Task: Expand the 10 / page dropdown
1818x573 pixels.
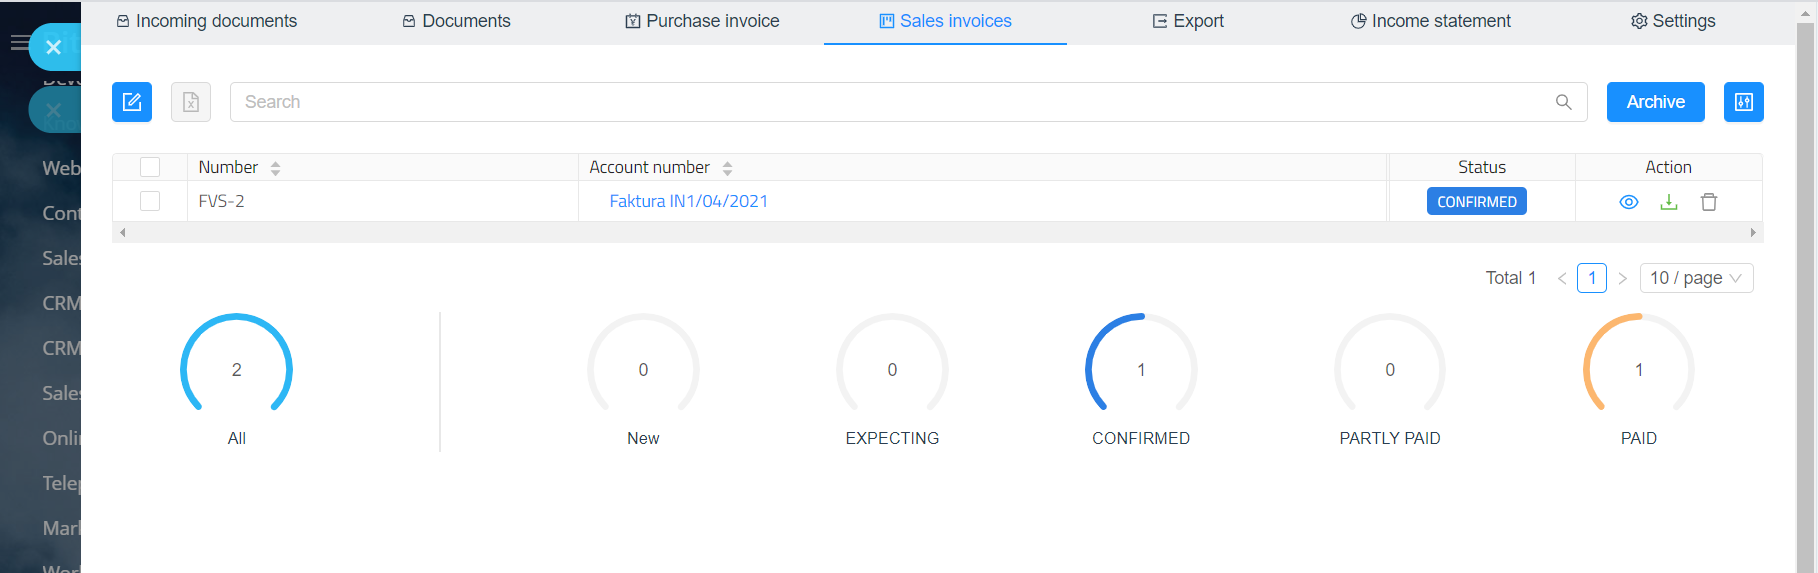Action: [x=1696, y=278]
